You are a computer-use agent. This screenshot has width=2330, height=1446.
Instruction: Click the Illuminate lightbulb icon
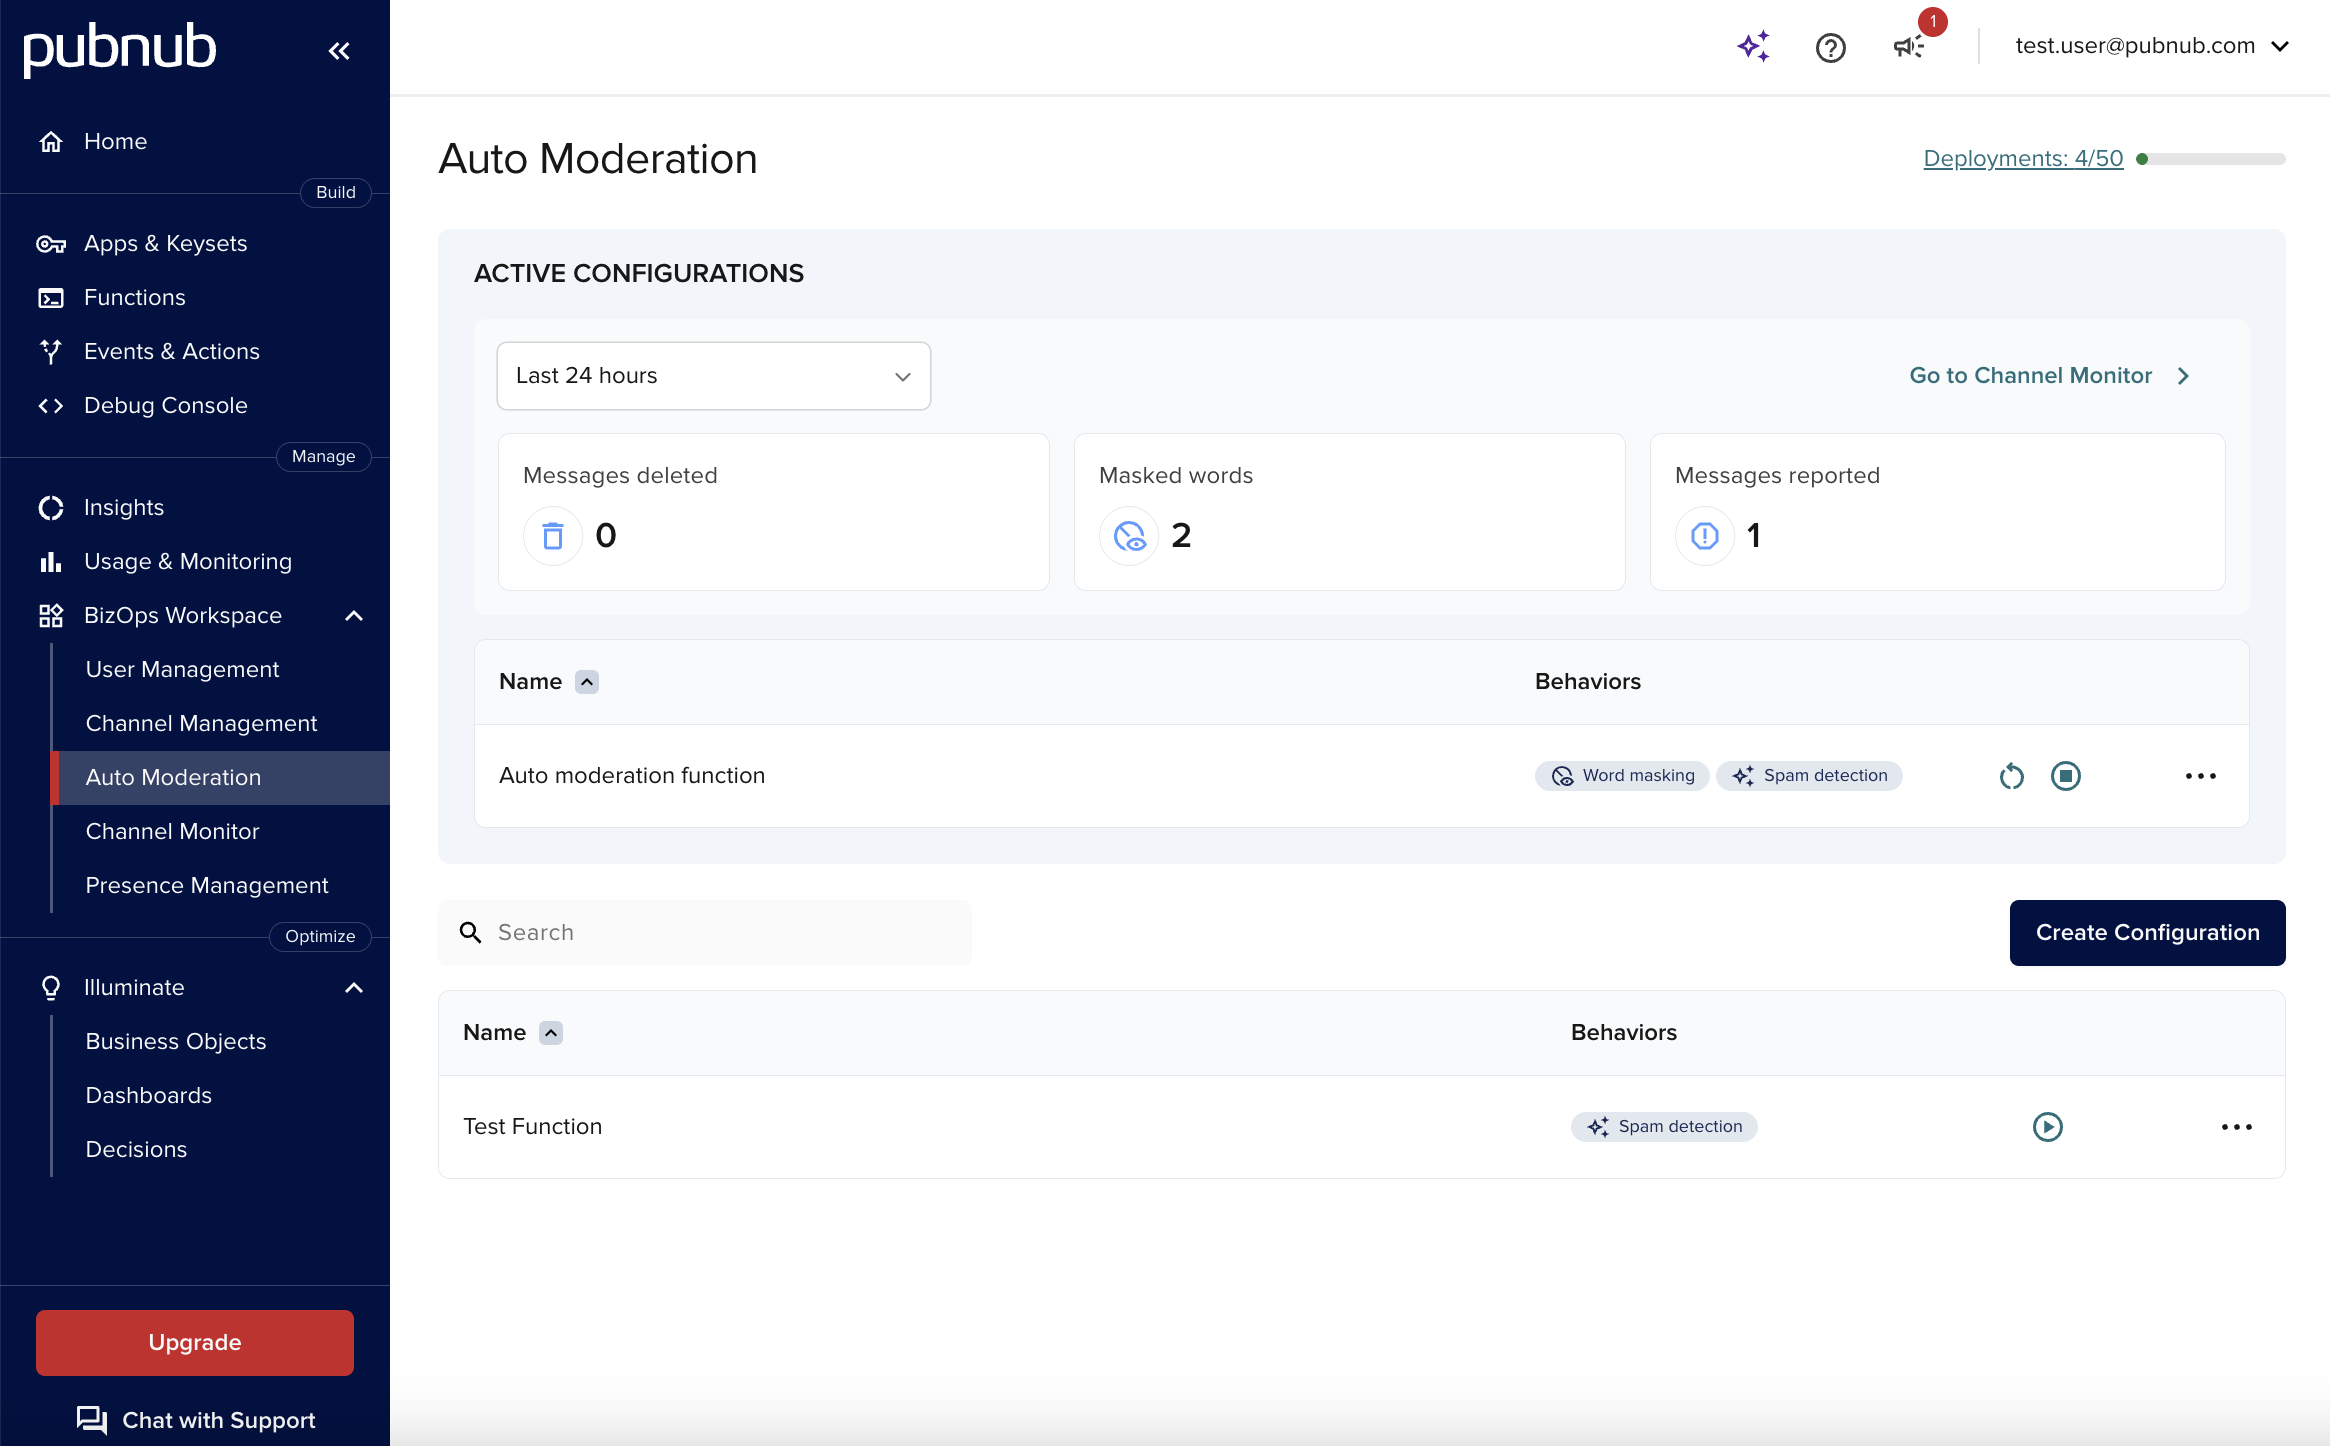click(x=51, y=988)
